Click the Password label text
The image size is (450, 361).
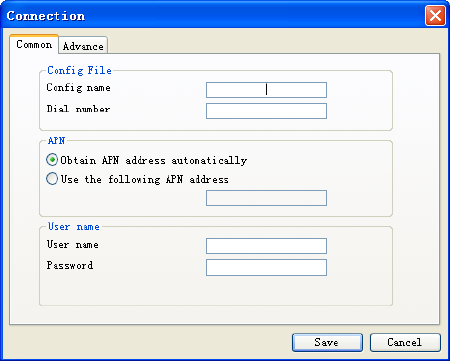click(x=70, y=265)
